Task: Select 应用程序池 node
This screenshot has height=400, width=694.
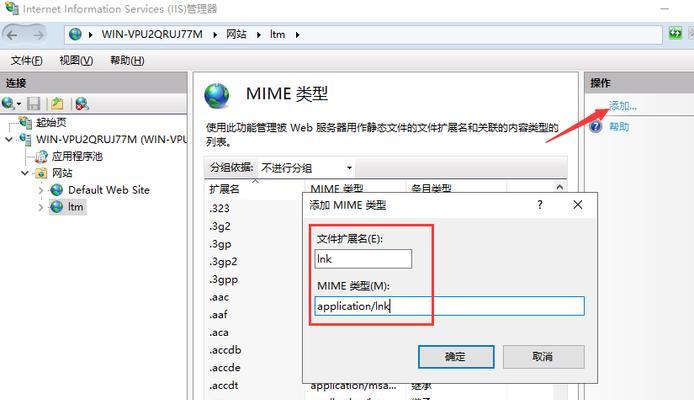Action: tap(77, 156)
